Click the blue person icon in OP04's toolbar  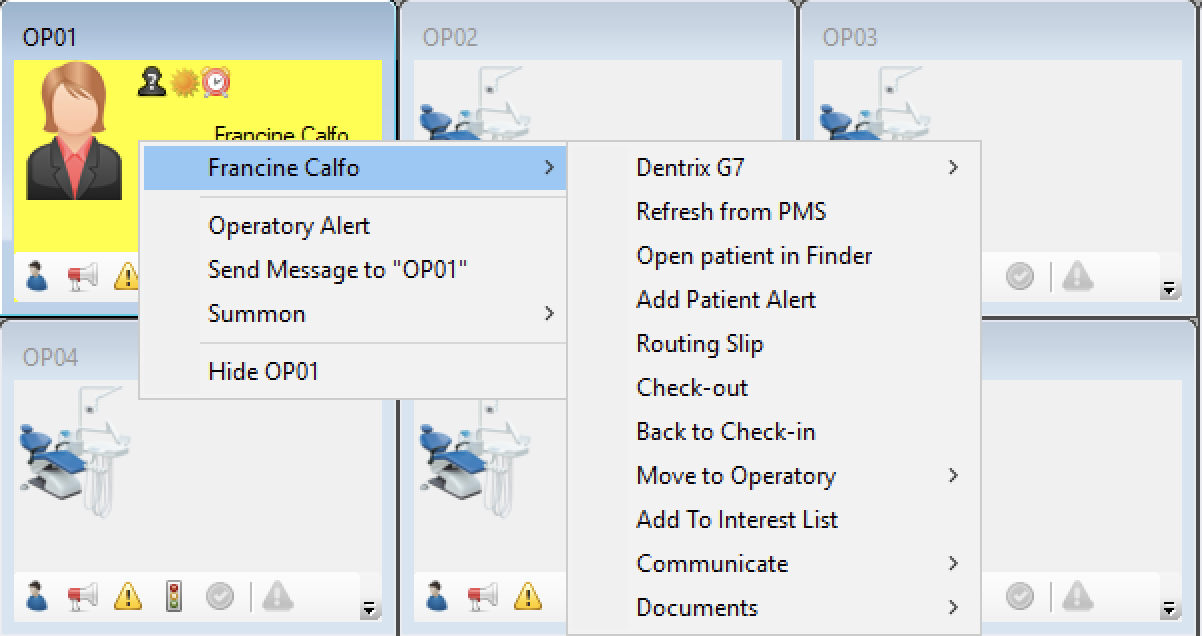pos(37,596)
